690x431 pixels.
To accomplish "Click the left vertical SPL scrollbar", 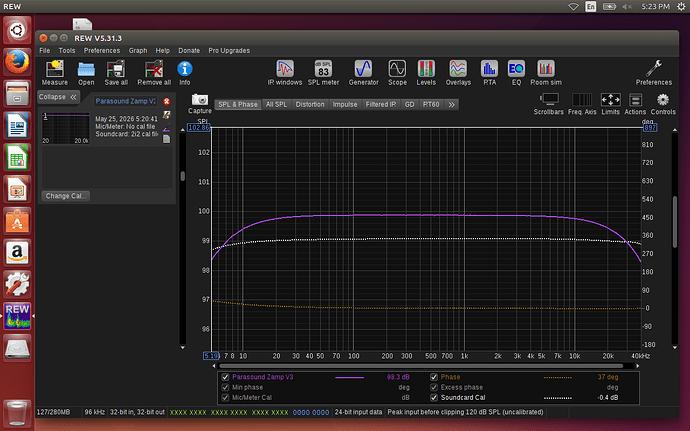I will coord(183,176).
